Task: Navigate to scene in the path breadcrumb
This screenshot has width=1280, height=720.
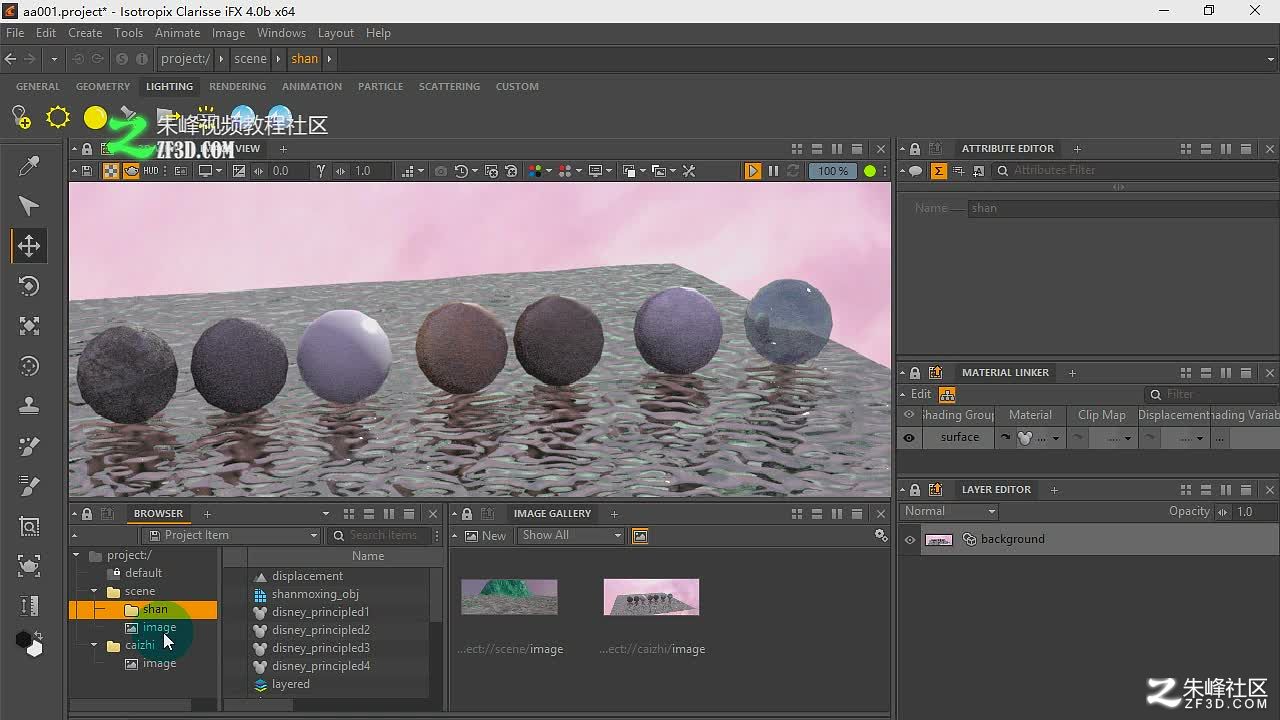Action: click(250, 59)
